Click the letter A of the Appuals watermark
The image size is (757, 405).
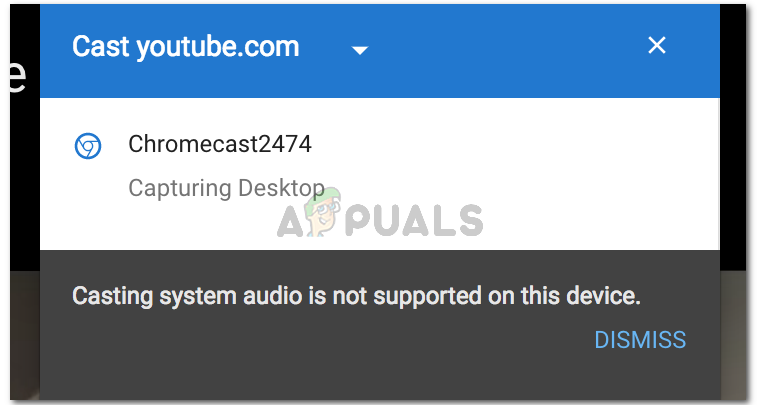click(x=290, y=222)
